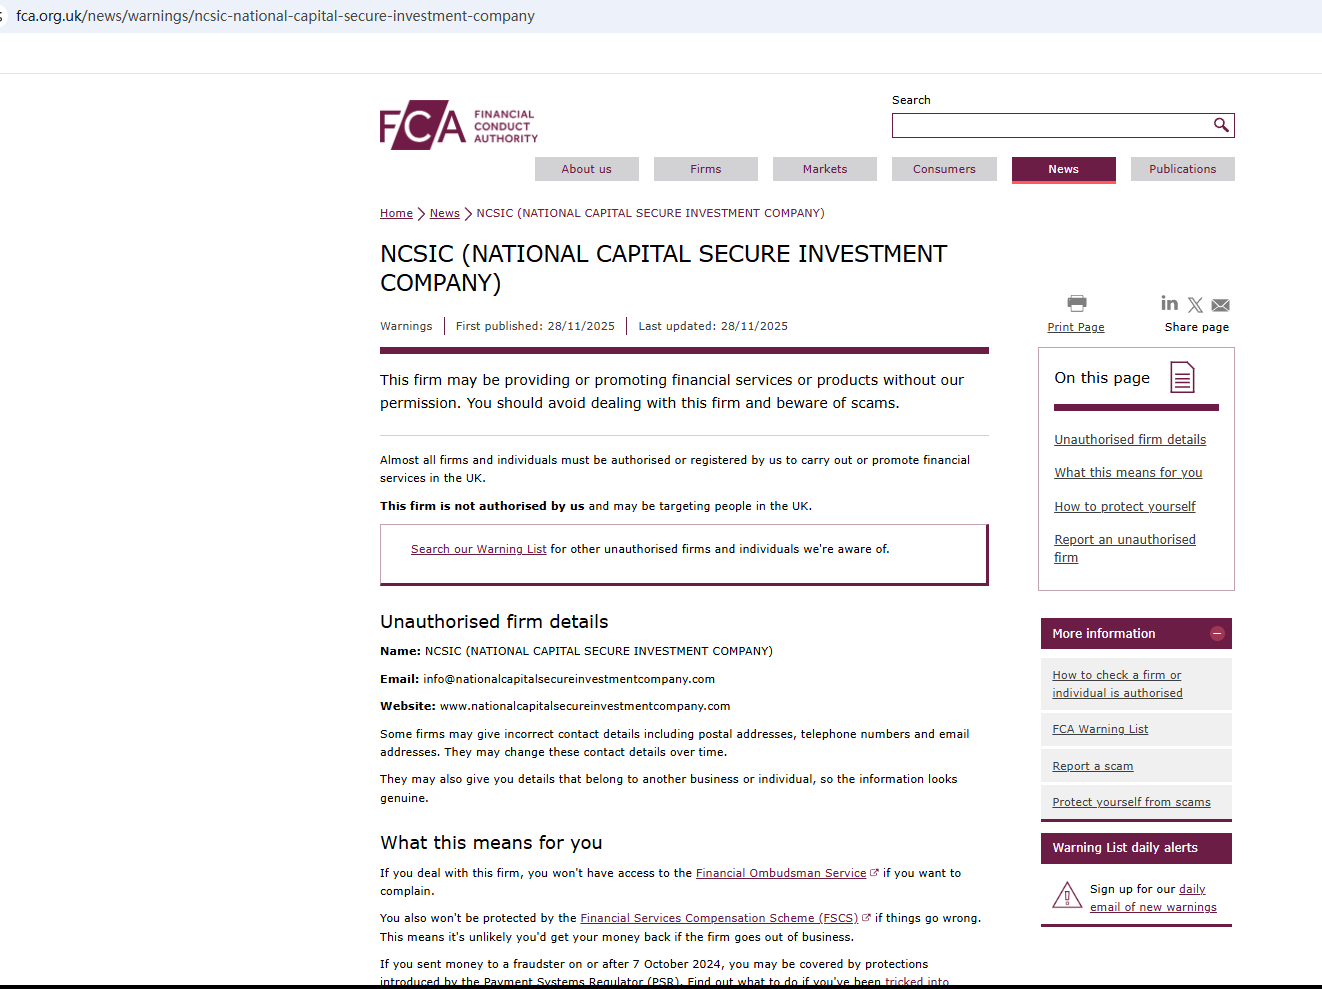Sign up for daily email warnings
The width and height of the screenshot is (1322, 989).
click(1153, 898)
